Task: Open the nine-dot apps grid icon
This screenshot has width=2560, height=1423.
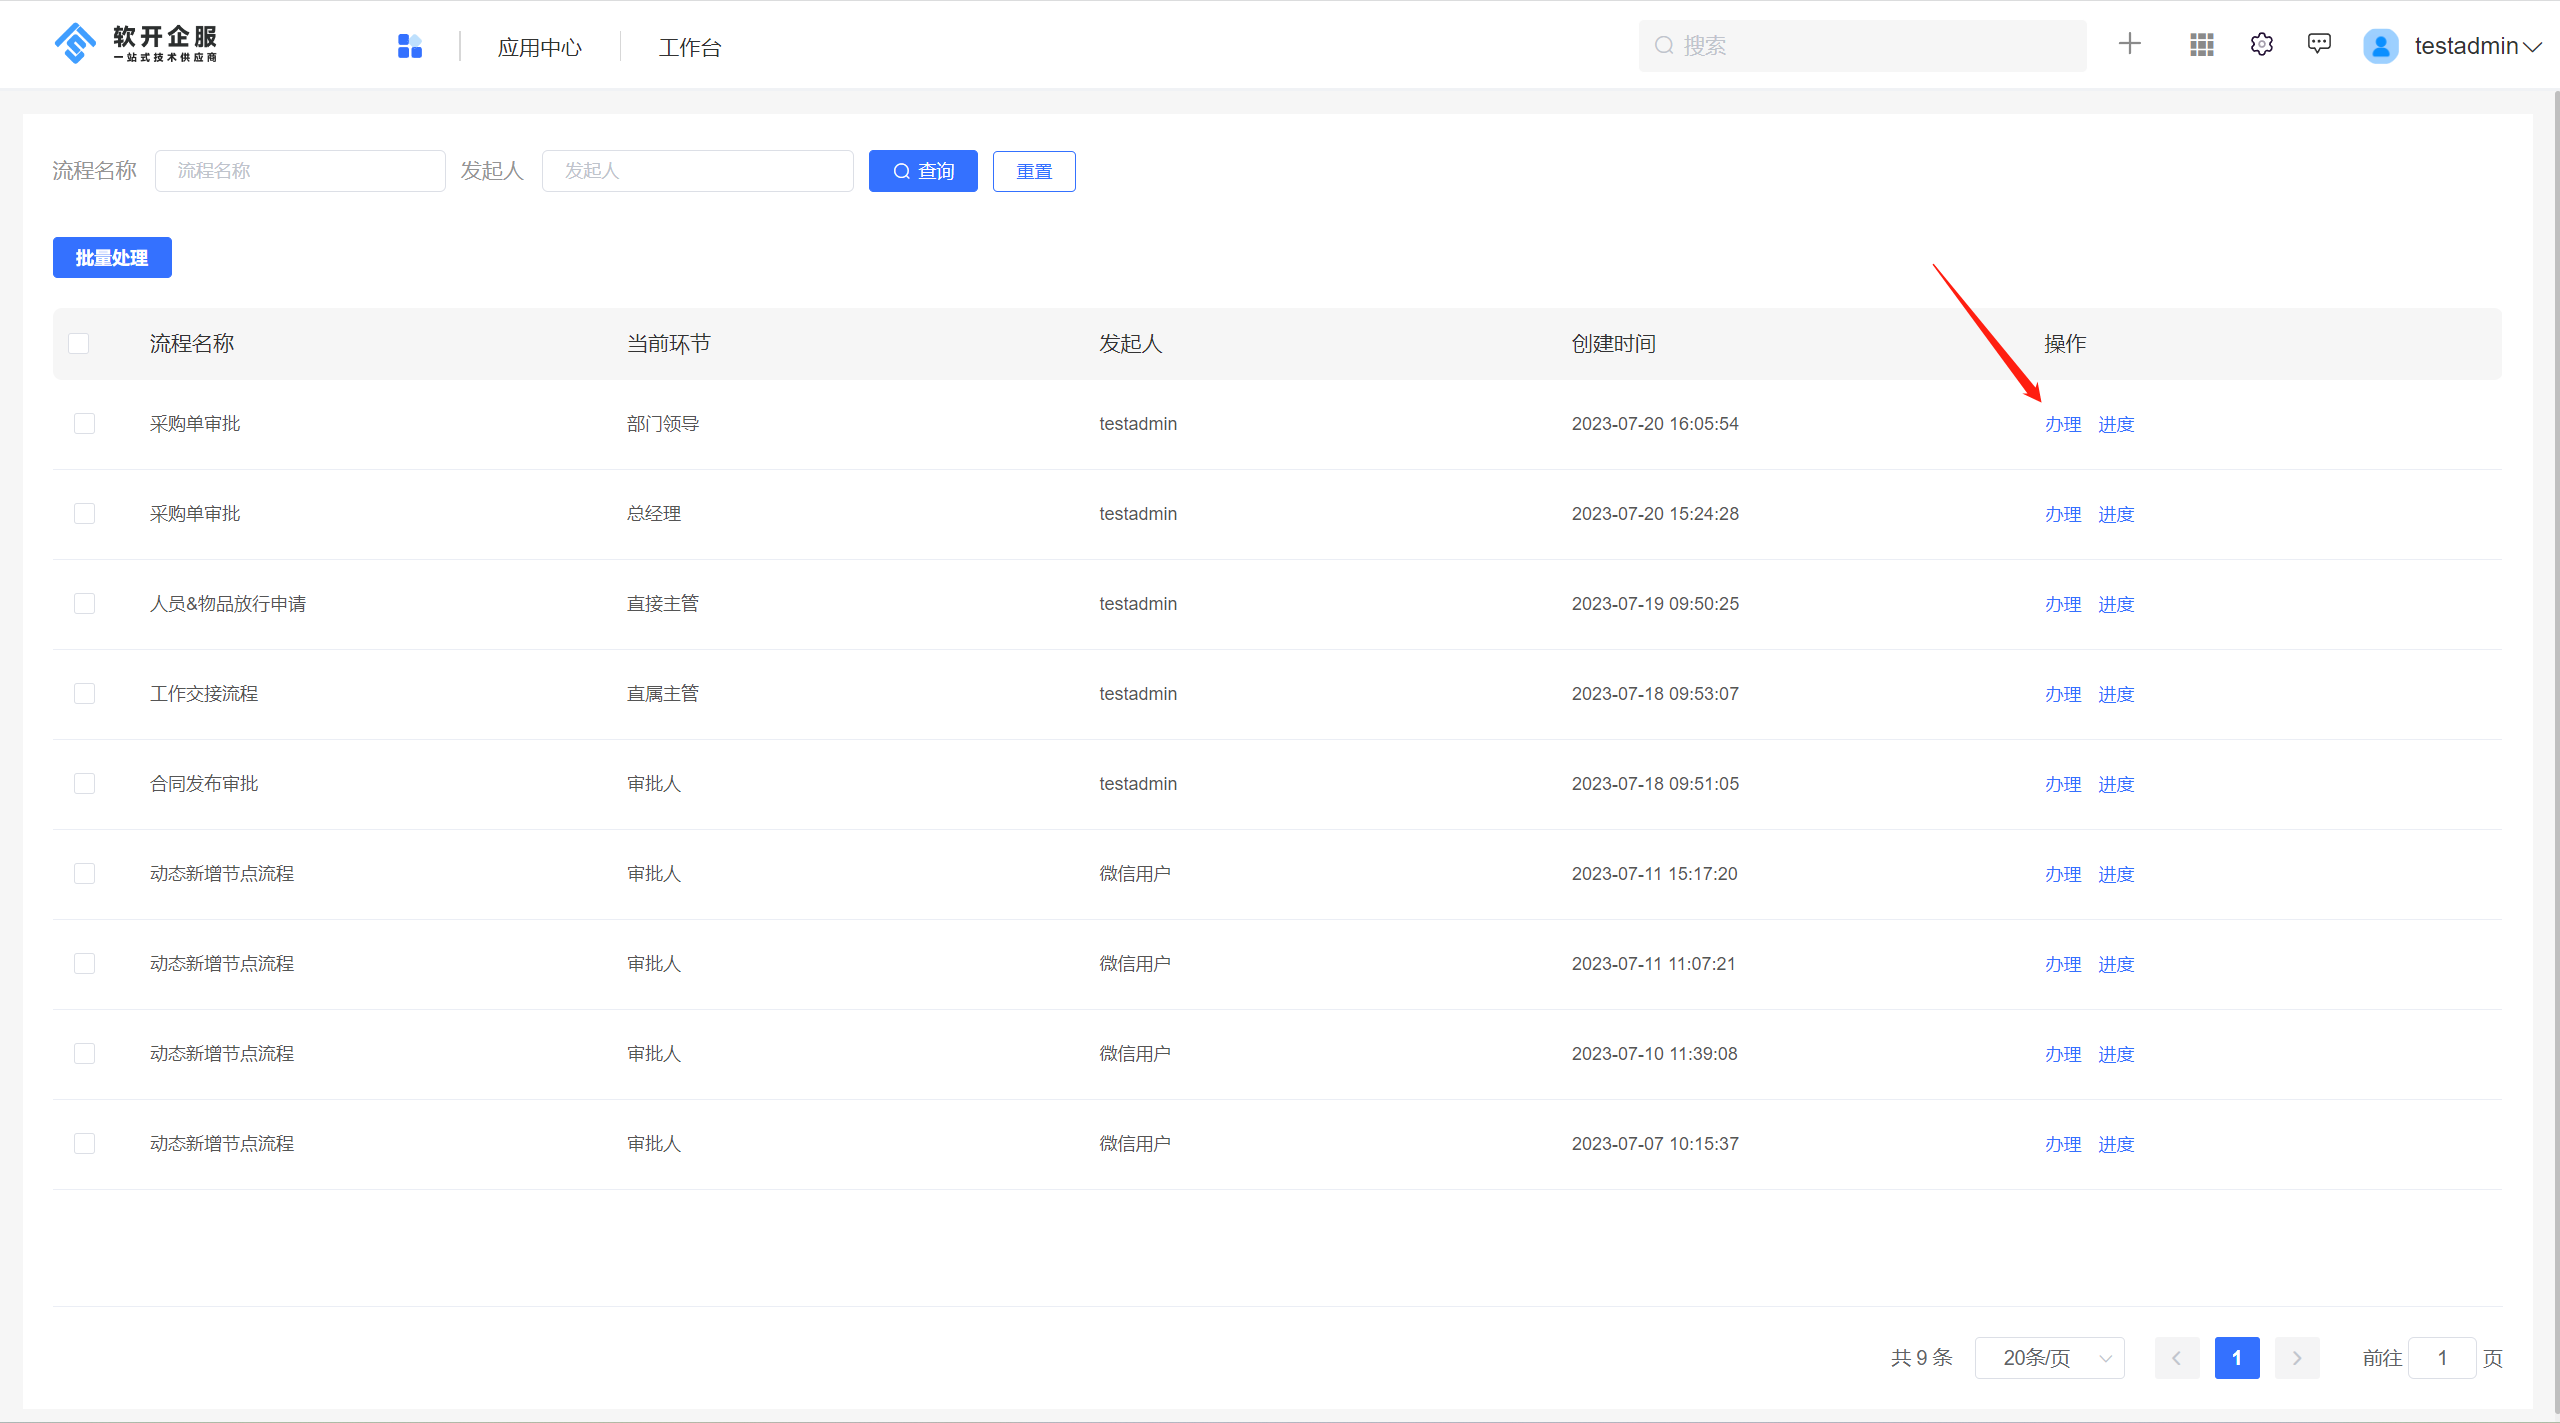Action: click(2202, 45)
